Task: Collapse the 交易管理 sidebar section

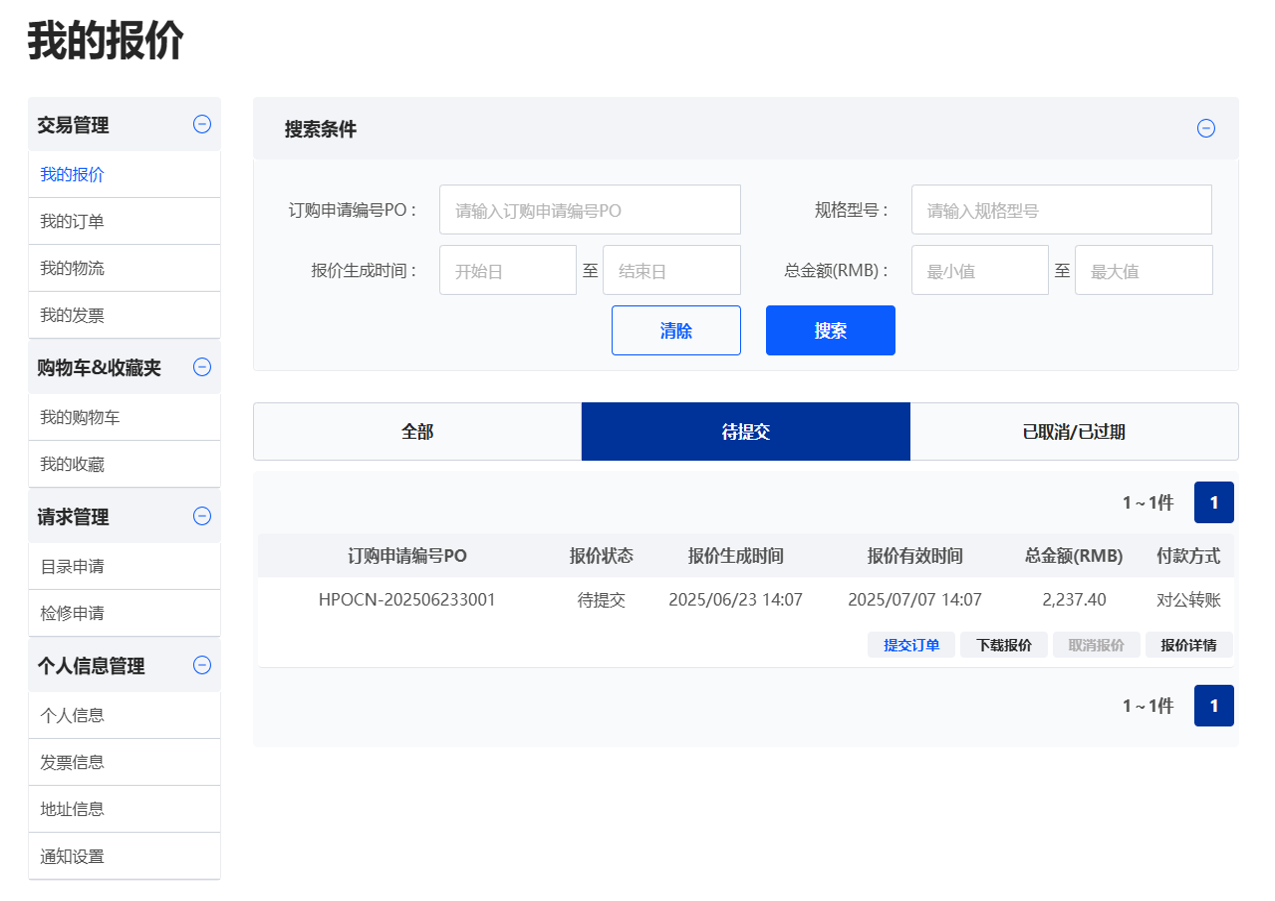Action: click(x=202, y=124)
